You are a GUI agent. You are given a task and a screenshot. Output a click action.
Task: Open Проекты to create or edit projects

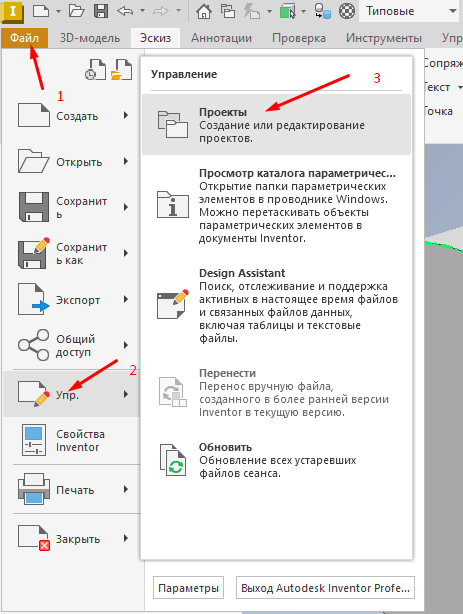point(276,125)
